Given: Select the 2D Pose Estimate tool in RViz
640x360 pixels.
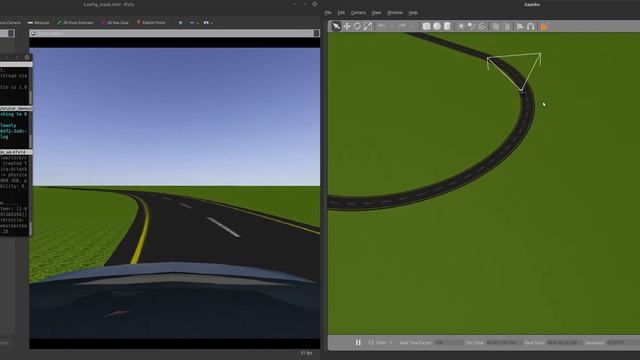Looking at the screenshot, I should coord(75,22).
